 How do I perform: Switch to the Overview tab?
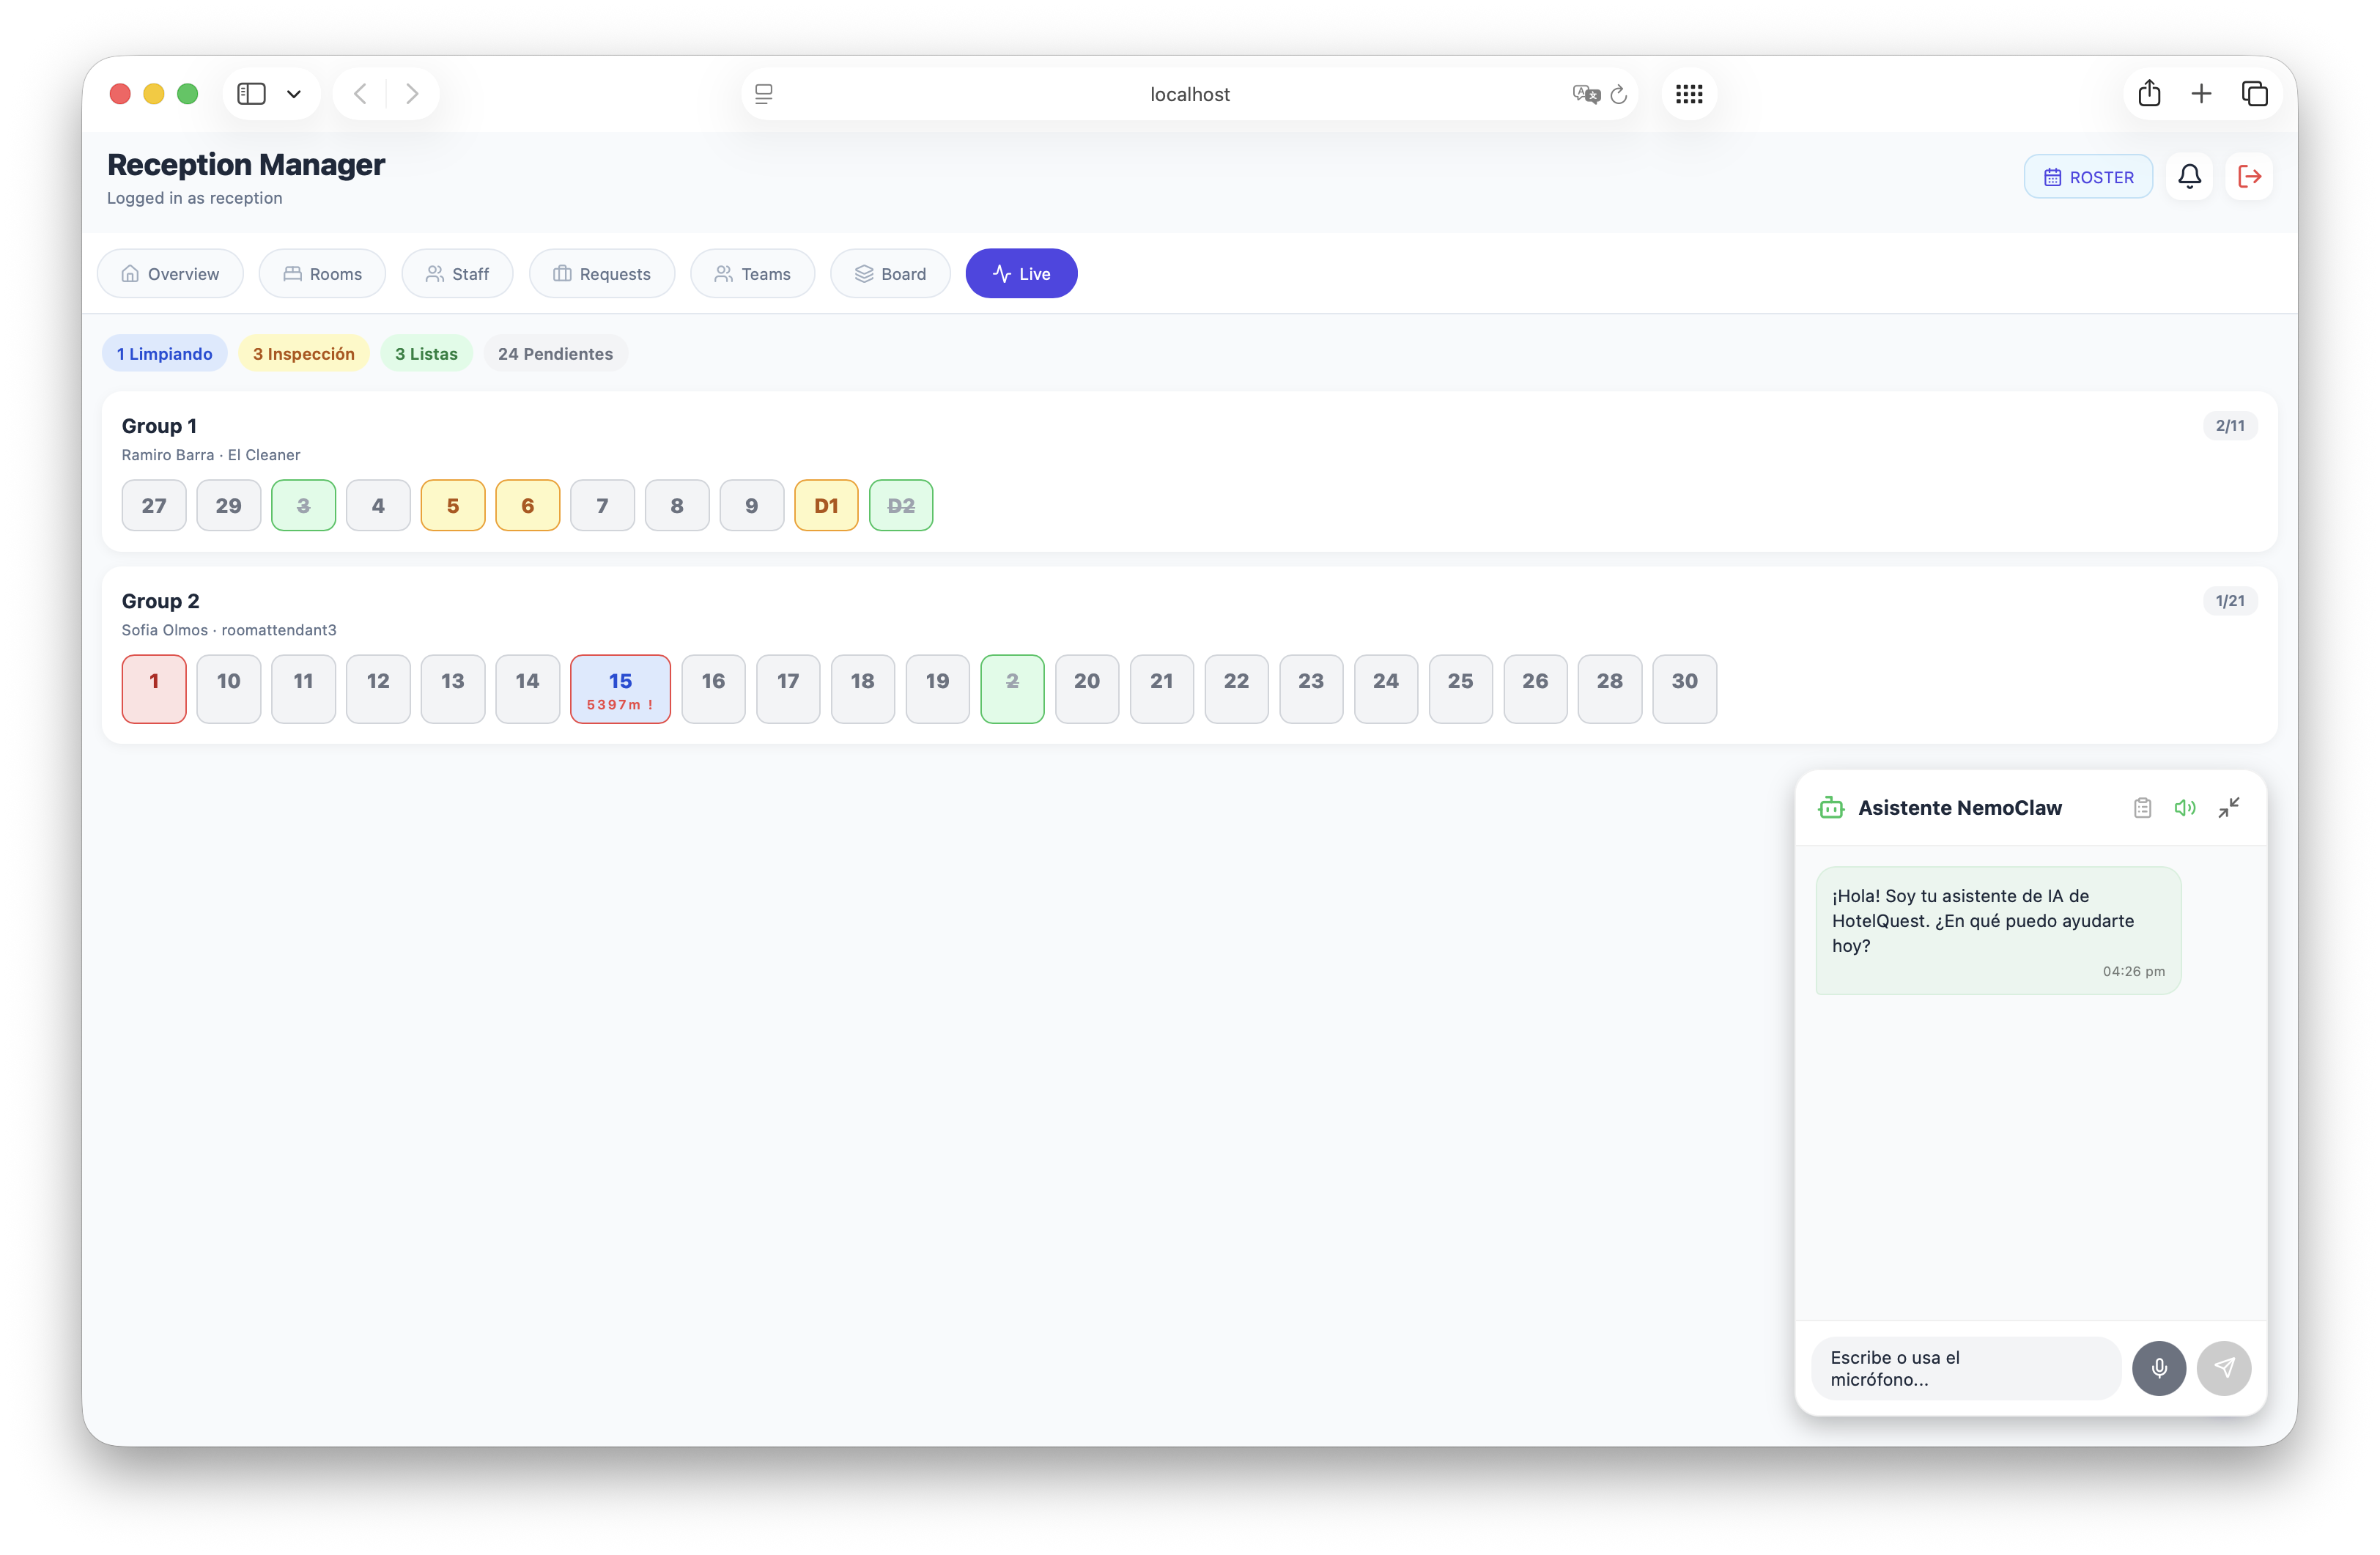170,273
